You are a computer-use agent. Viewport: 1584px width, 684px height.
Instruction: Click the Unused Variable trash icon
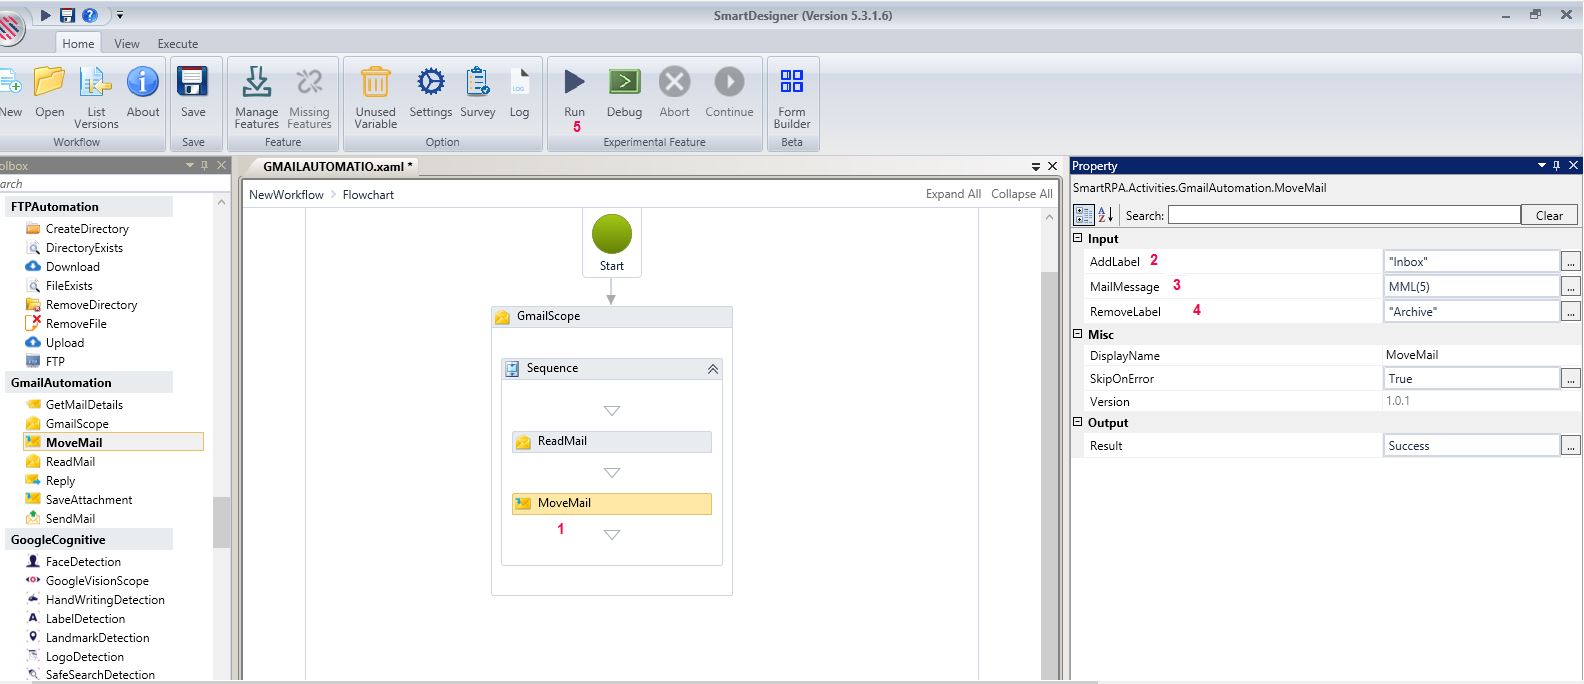[x=375, y=82]
